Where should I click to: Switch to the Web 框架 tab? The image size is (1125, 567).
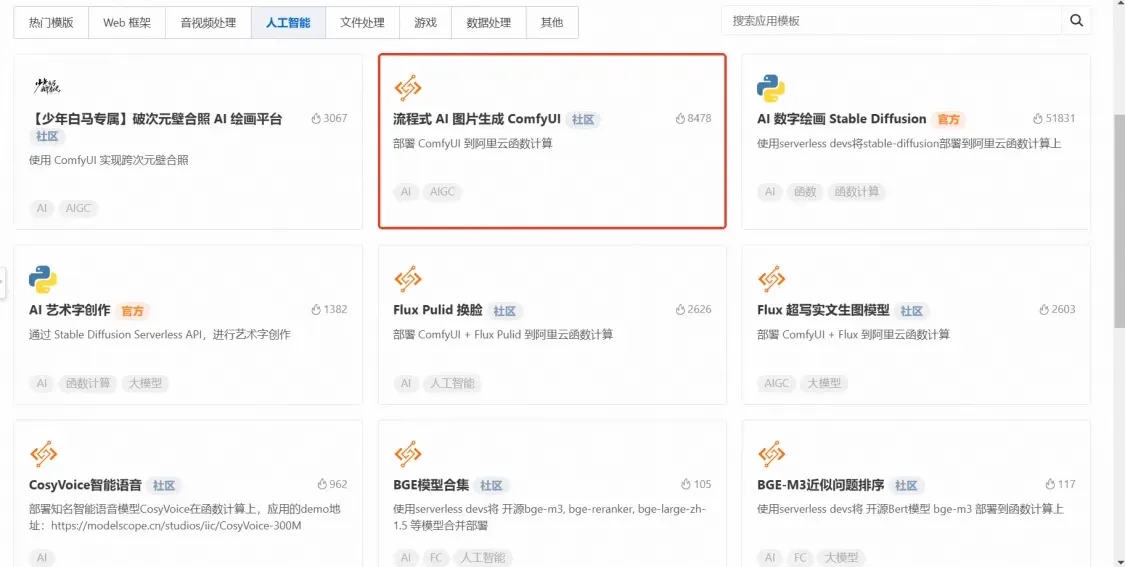pyautogui.click(x=127, y=22)
